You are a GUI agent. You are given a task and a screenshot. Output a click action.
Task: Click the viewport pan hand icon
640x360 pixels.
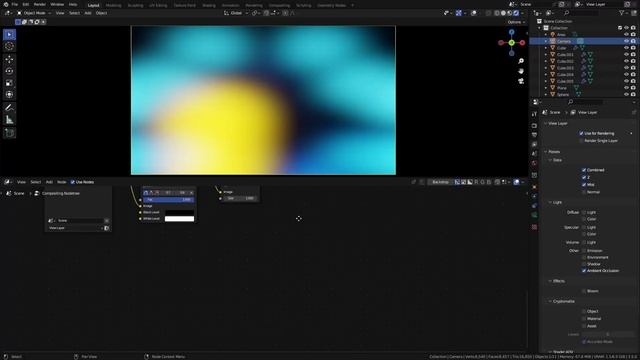click(x=521, y=71)
